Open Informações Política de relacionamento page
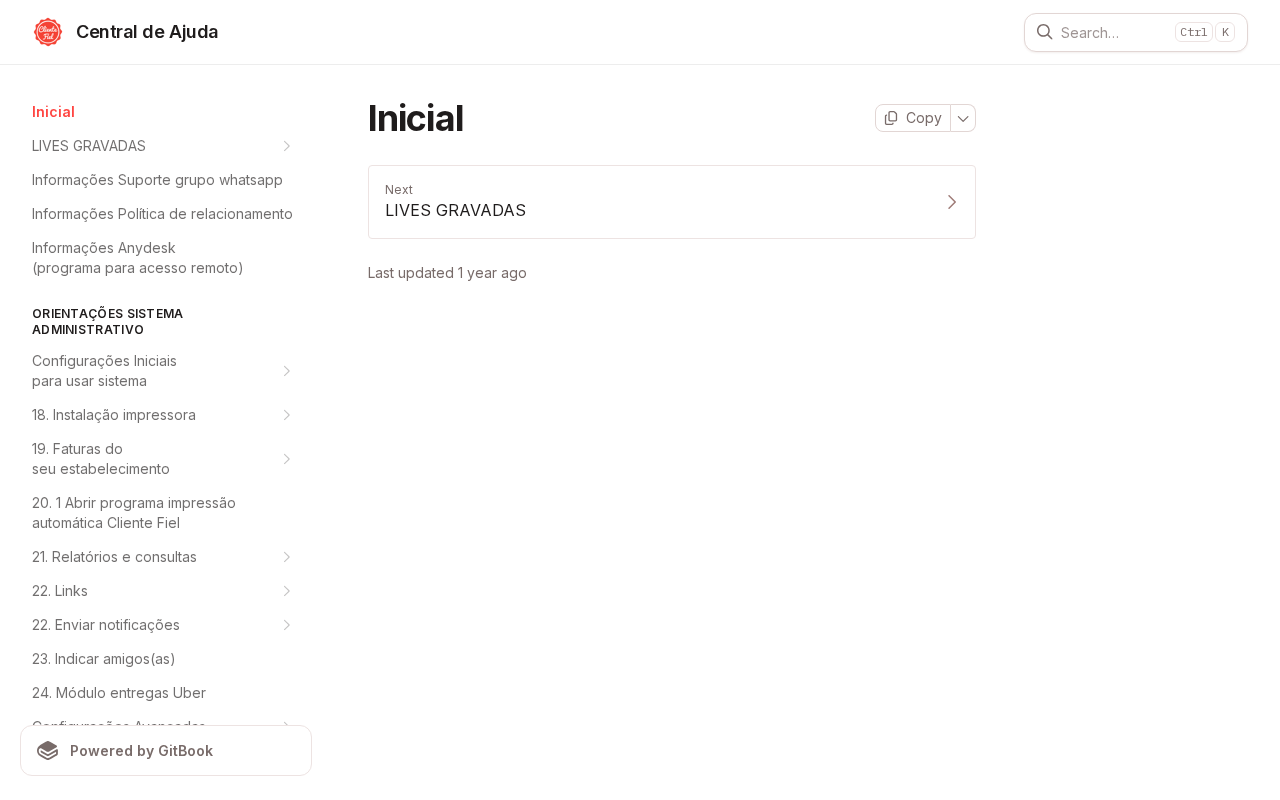 point(162,214)
